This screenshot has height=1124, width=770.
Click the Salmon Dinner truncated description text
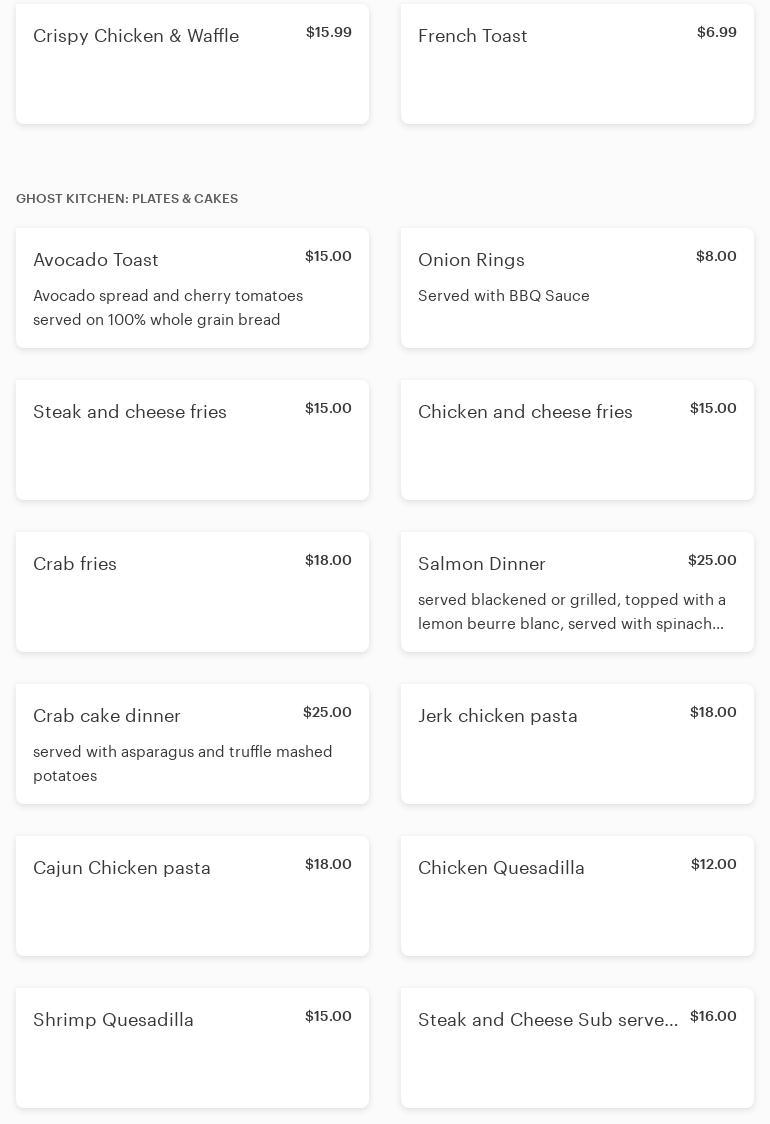(x=571, y=612)
